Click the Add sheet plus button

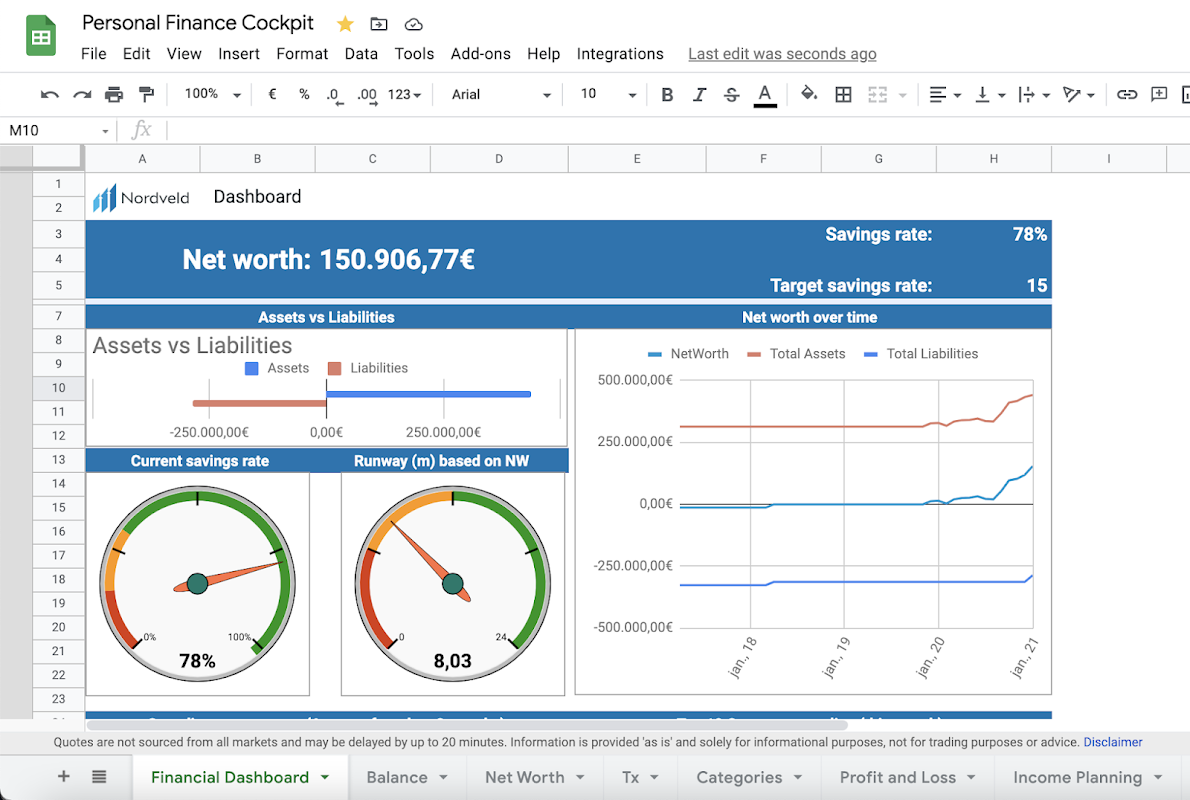[64, 776]
